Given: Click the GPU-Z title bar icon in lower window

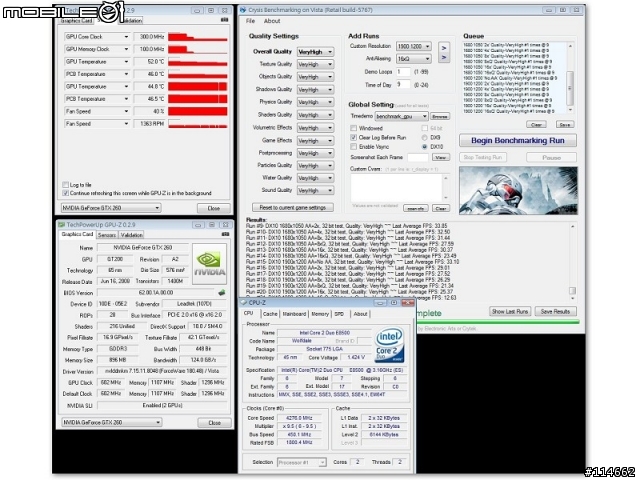Looking at the screenshot, I should pyautogui.click(x=62, y=224).
